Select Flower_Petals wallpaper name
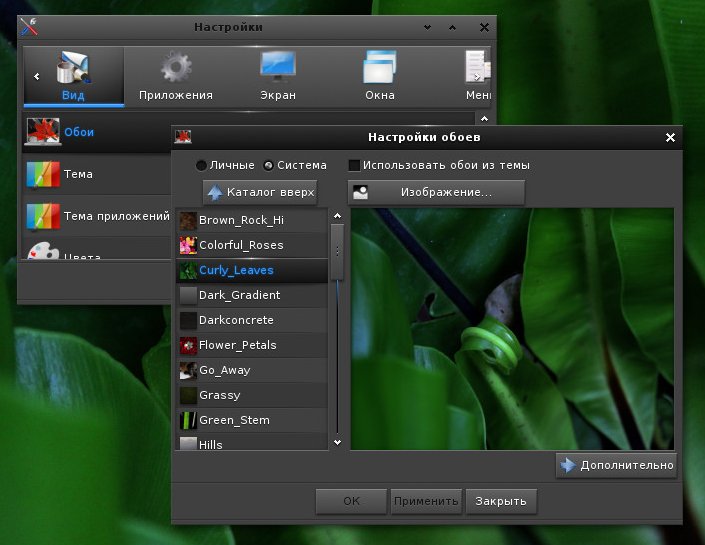This screenshot has width=705, height=545. pyautogui.click(x=238, y=345)
